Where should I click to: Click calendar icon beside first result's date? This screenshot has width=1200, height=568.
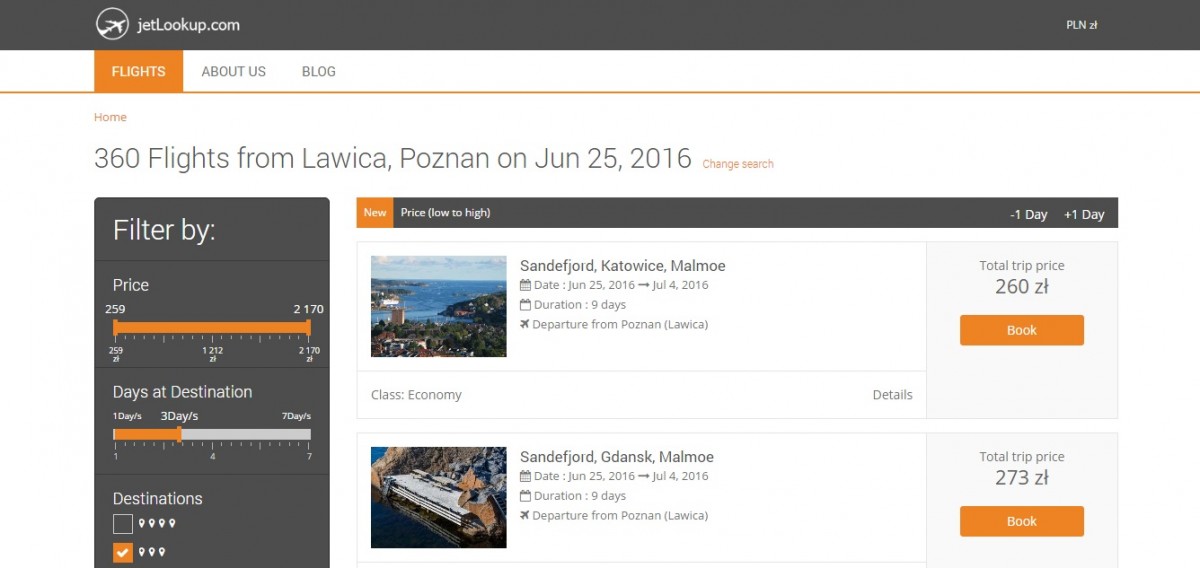pyautogui.click(x=525, y=285)
